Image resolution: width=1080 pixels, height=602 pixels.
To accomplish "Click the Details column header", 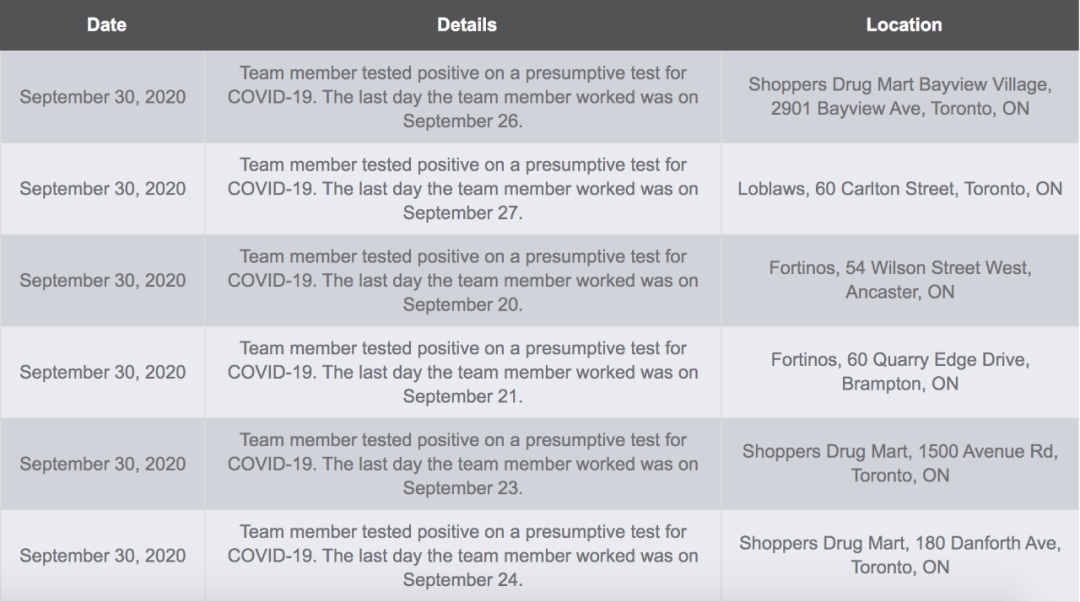I will click(x=466, y=25).
